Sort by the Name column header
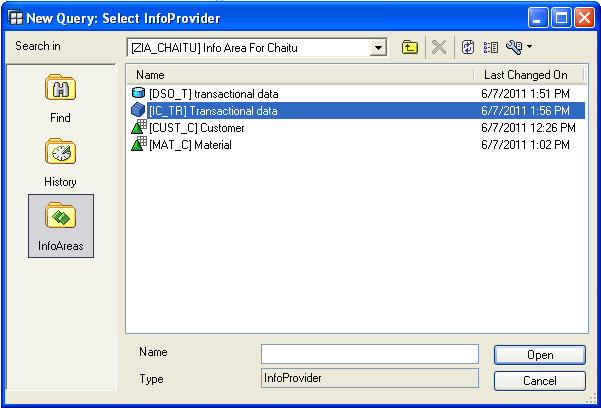Image resolution: width=601 pixels, height=408 pixels. pos(300,75)
